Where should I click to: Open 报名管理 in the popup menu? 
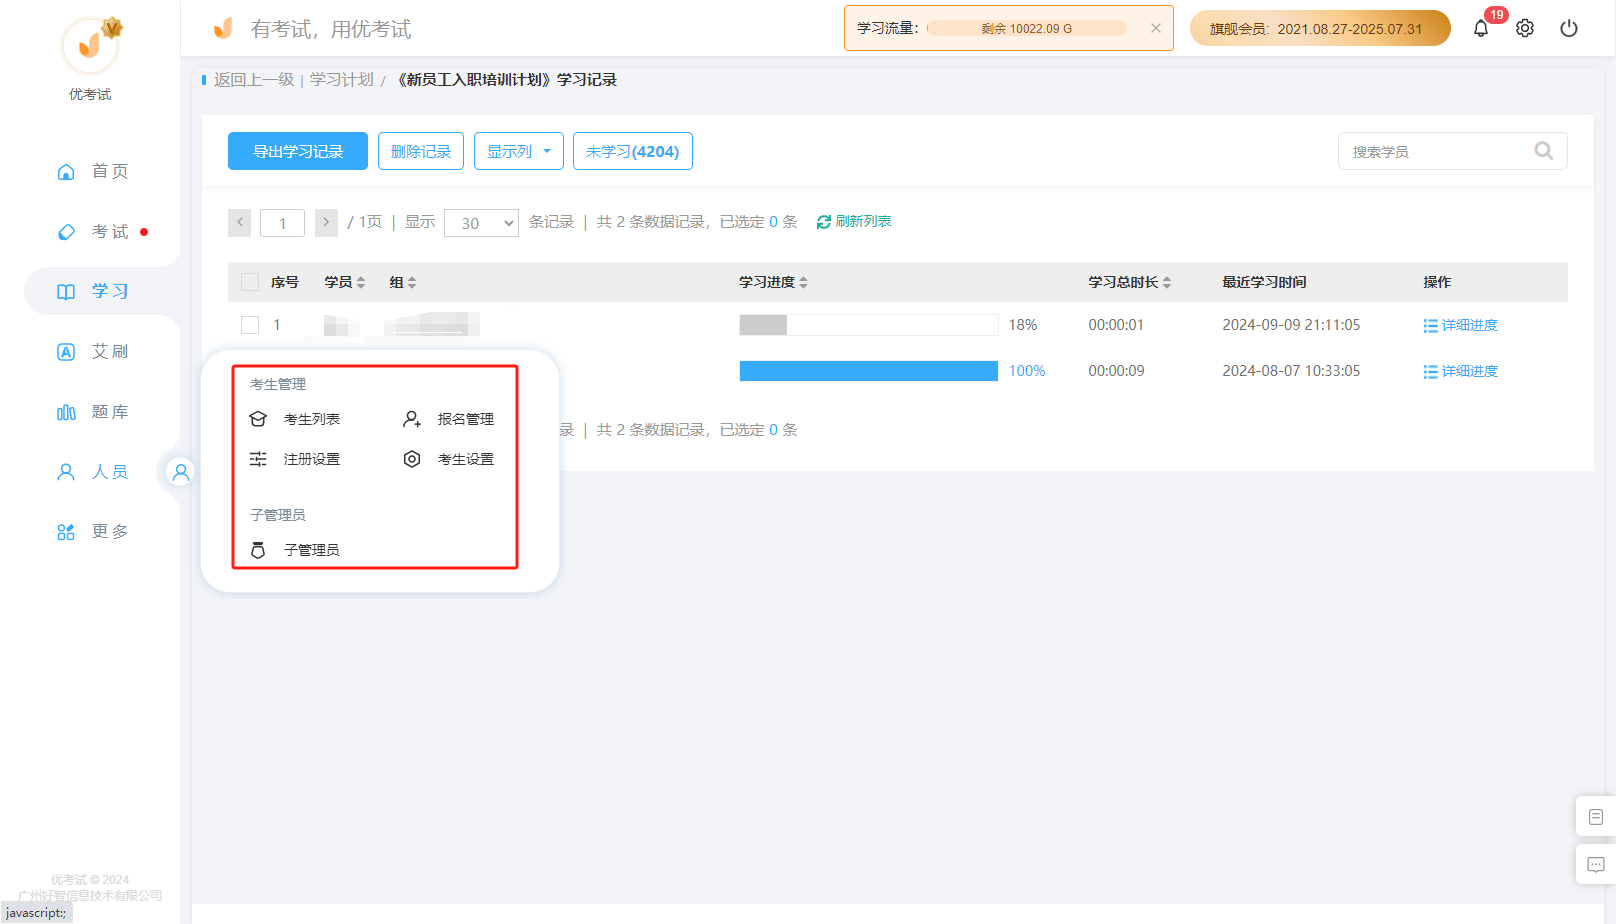449,419
